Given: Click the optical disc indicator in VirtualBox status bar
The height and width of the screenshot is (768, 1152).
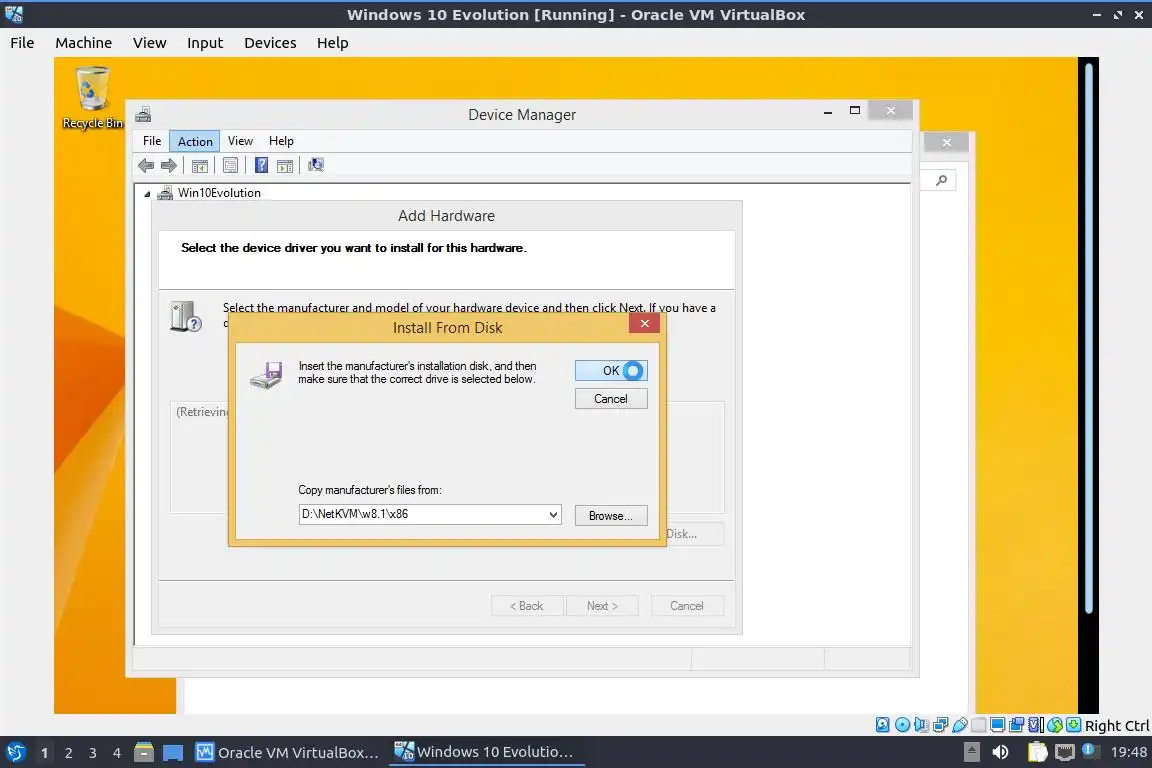Looking at the screenshot, I should [x=902, y=725].
